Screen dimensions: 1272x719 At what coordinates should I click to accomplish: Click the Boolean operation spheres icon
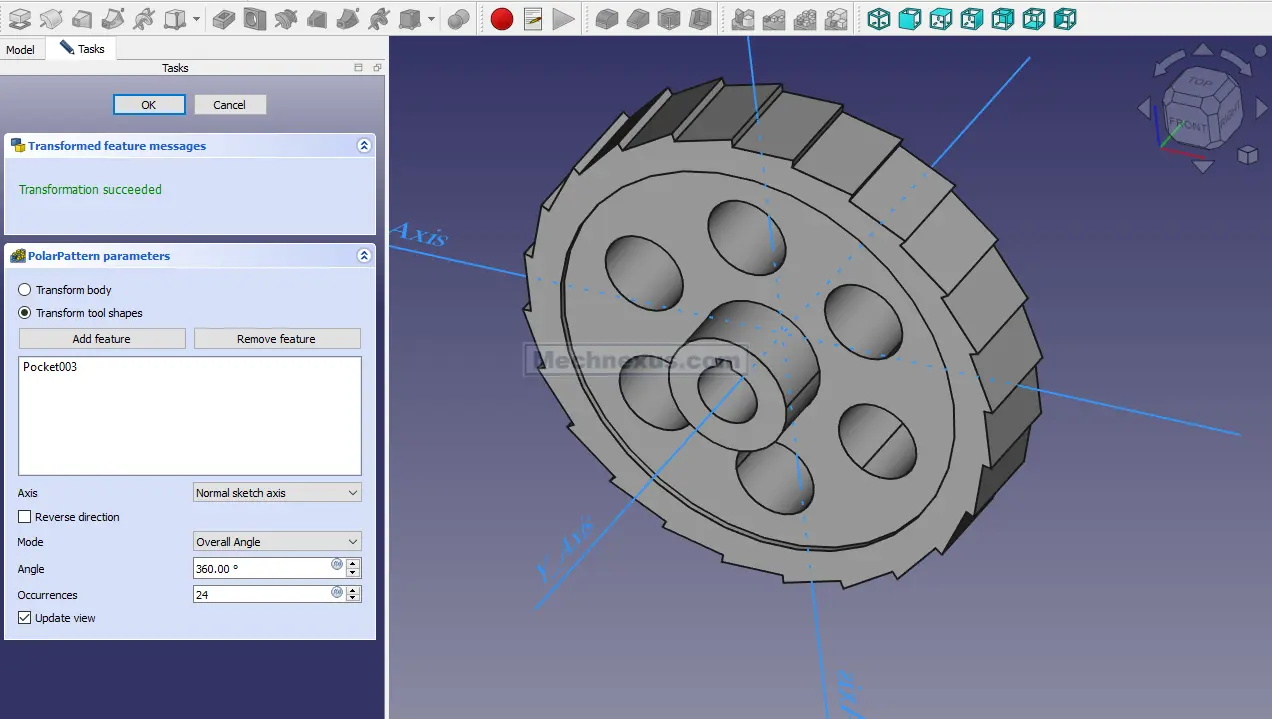tap(458, 18)
